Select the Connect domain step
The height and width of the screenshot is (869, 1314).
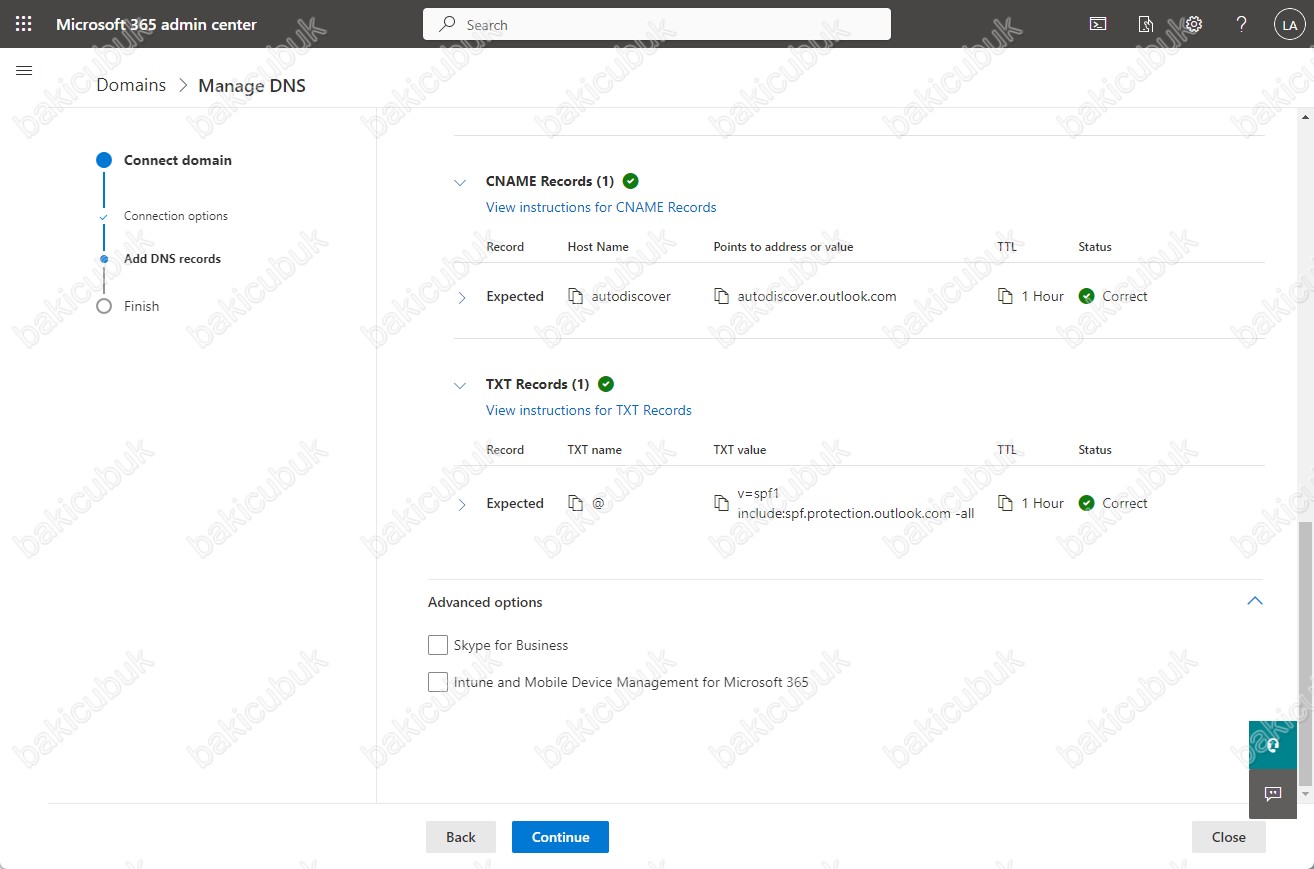pyautogui.click(x=178, y=160)
